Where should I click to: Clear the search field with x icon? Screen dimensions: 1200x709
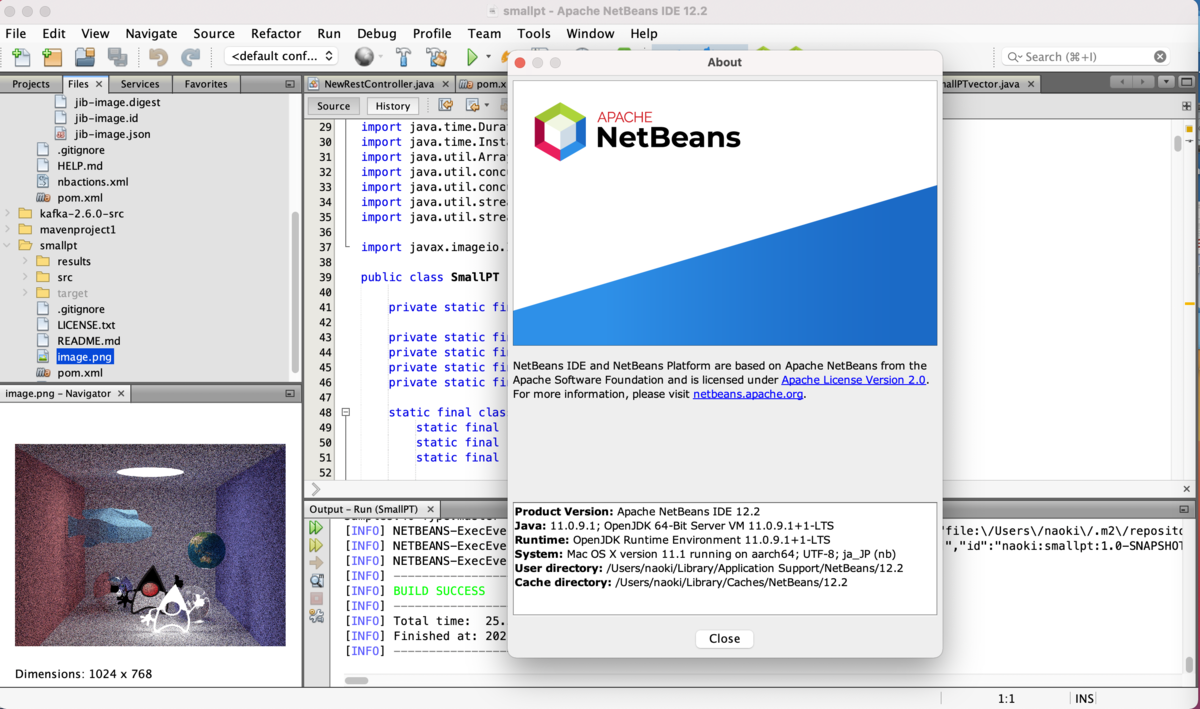tap(1160, 57)
